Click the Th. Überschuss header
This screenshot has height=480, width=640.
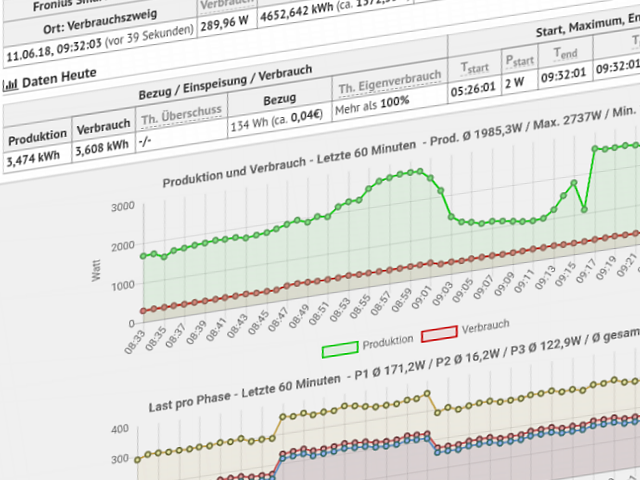click(181, 114)
